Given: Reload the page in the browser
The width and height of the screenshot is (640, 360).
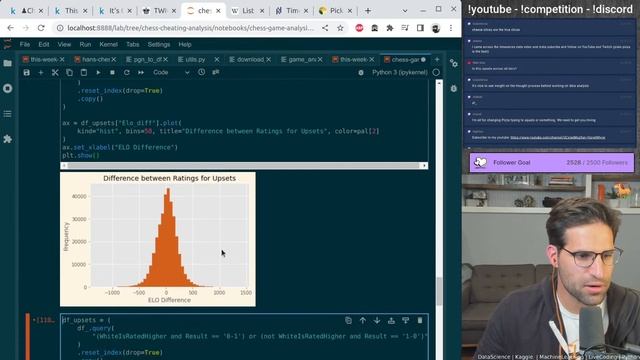Looking at the screenshot, I should pos(41,28).
